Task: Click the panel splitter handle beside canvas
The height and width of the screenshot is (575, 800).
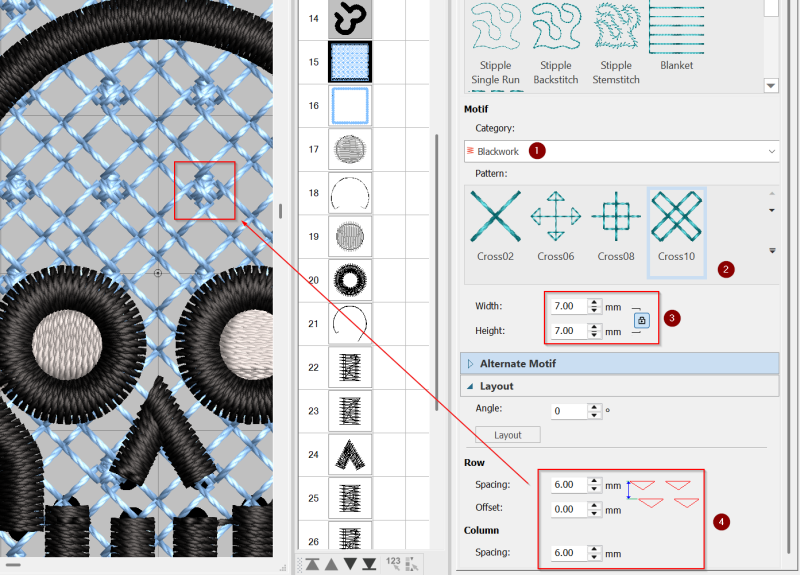Action: (281, 211)
